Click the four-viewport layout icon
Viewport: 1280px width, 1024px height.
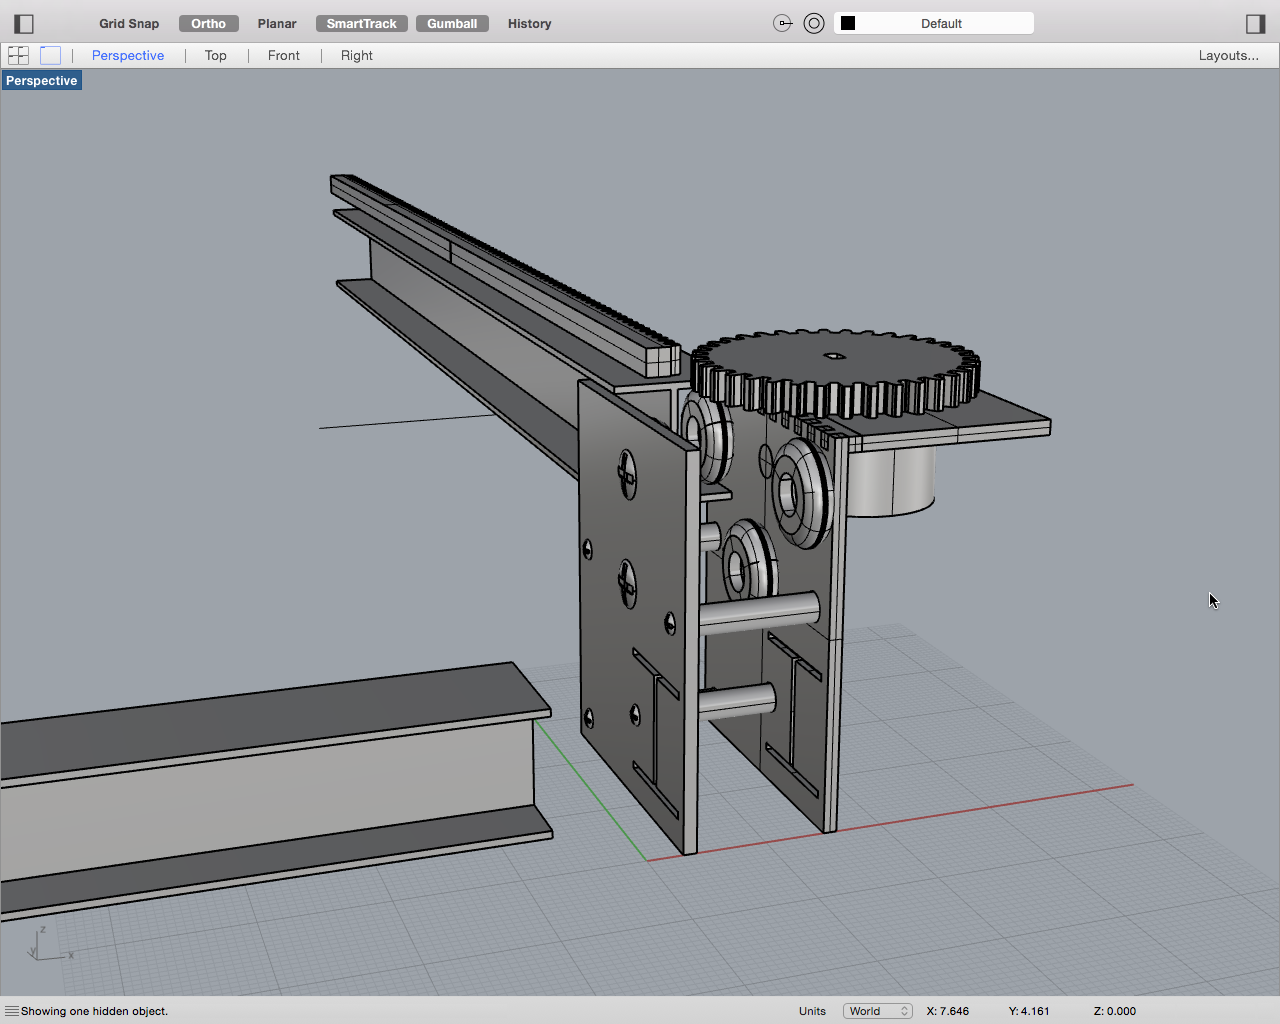(18, 55)
